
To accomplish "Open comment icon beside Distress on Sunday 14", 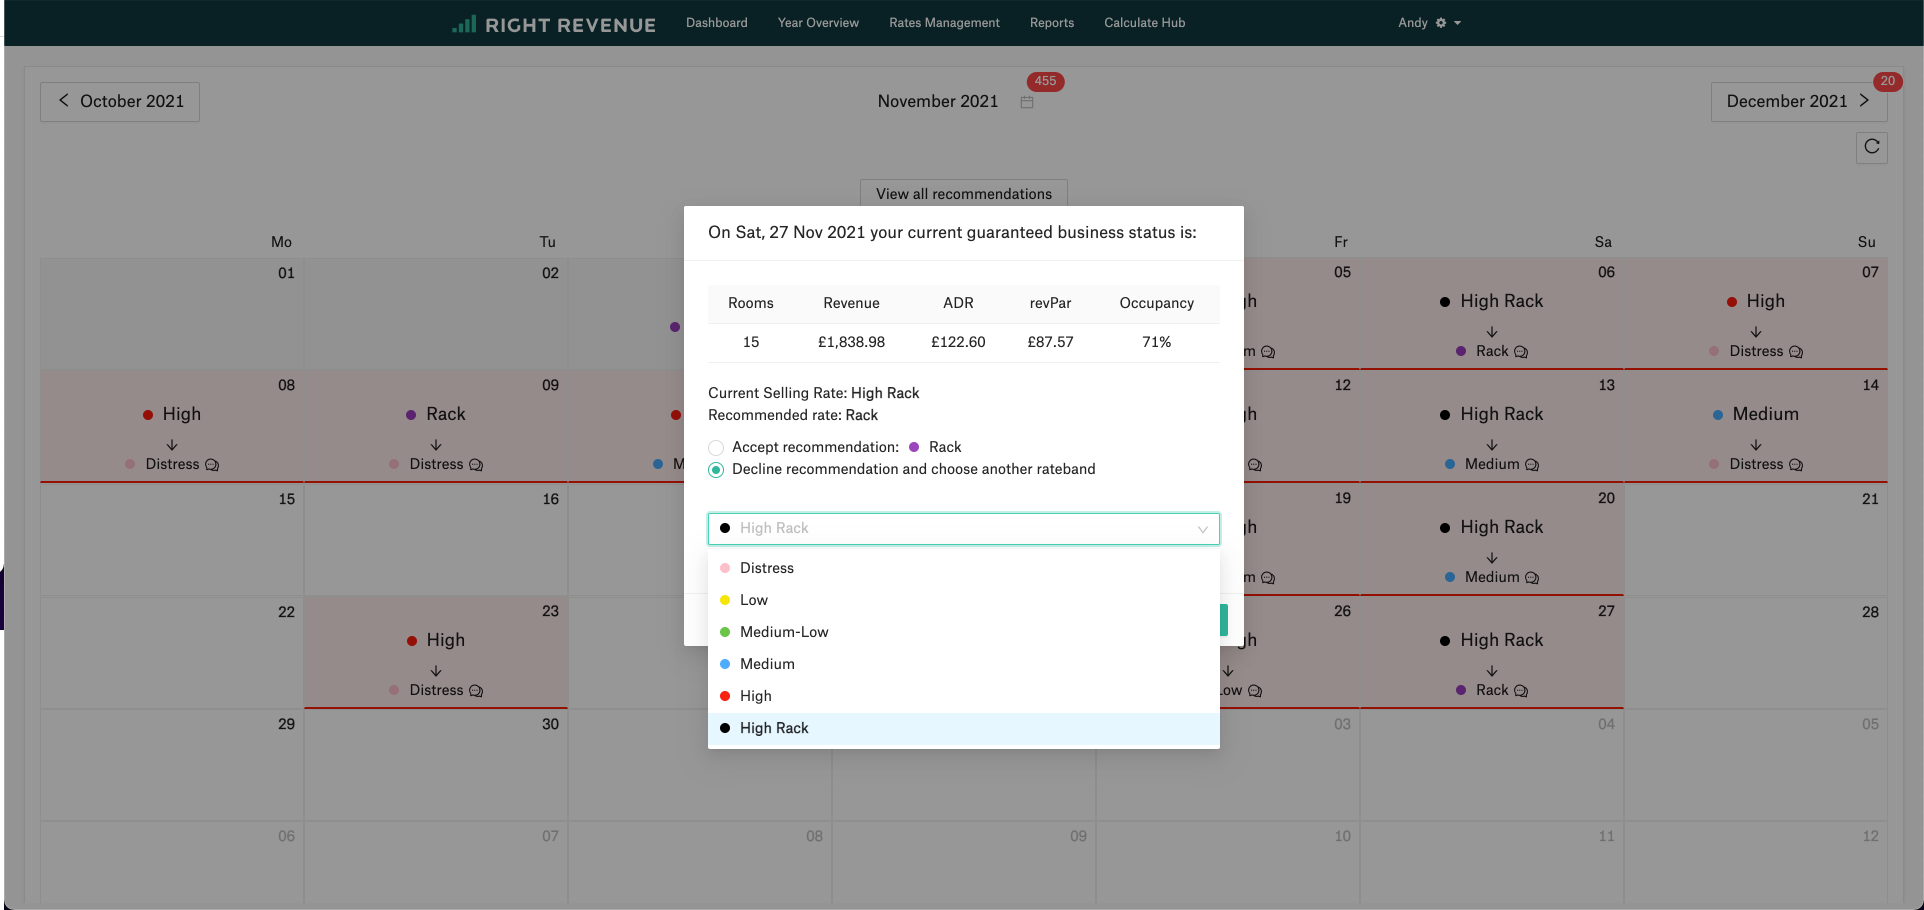I will tap(1796, 465).
